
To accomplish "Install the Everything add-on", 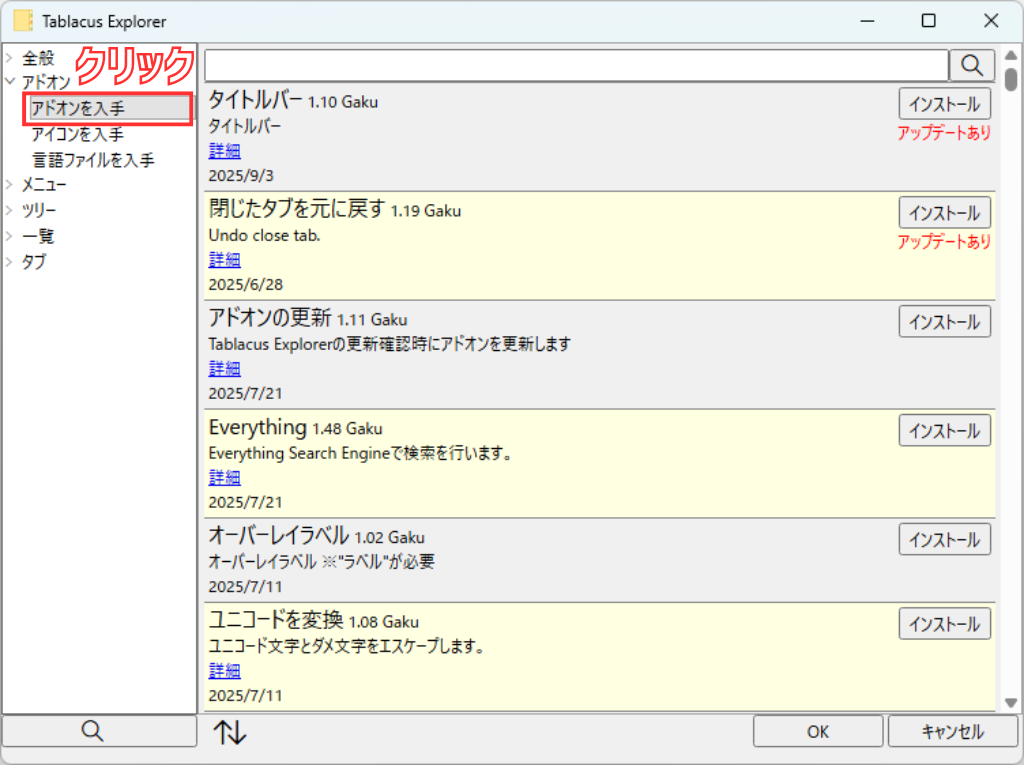I will tap(944, 431).
